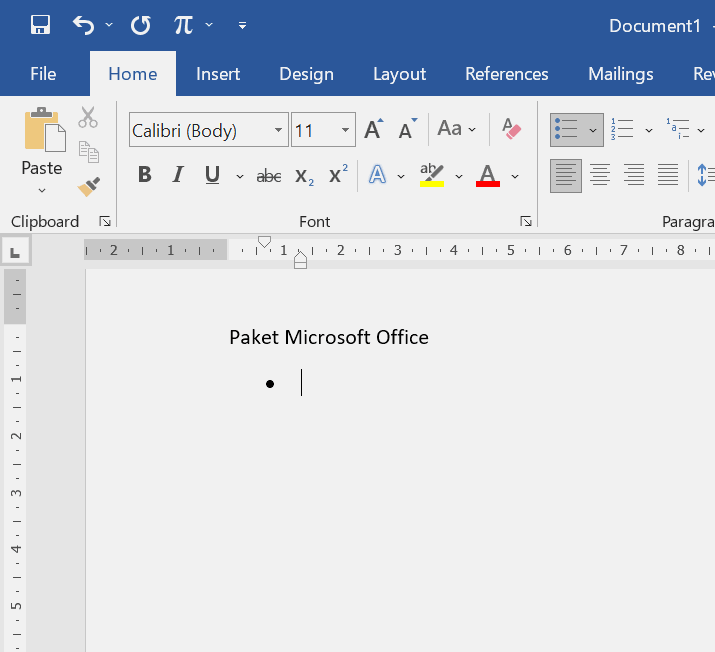The image size is (715, 652).
Task: Apply Text Effects using the glowing A
Action: click(x=378, y=176)
